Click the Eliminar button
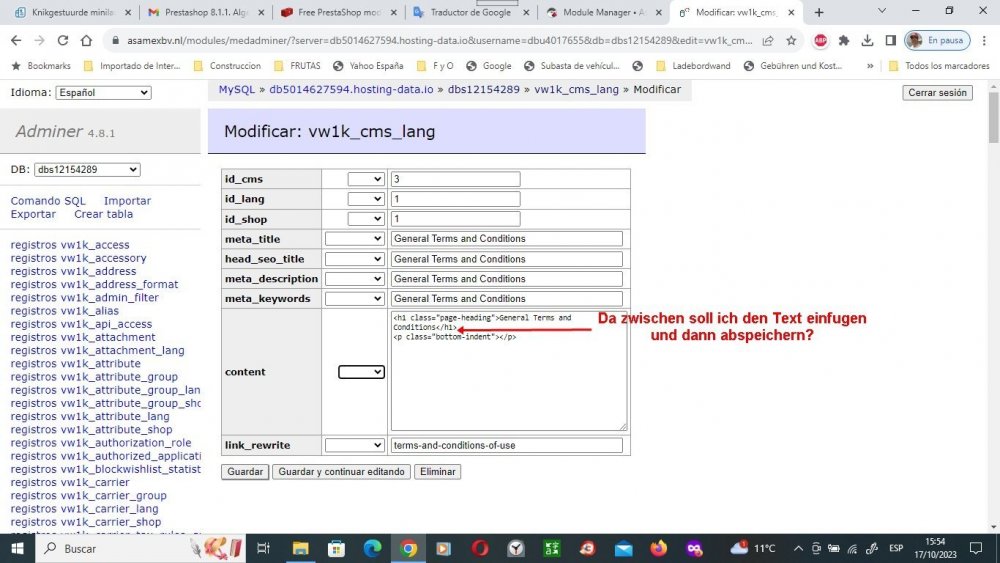Viewport: 1000px width, 563px height. coord(438,472)
